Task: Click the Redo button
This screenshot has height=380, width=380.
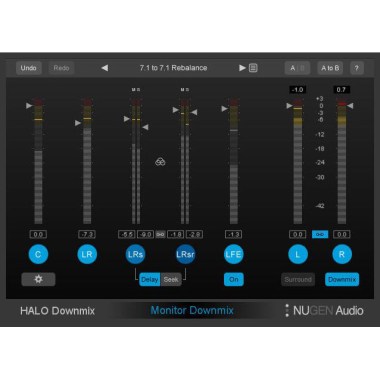Action: pos(61,68)
